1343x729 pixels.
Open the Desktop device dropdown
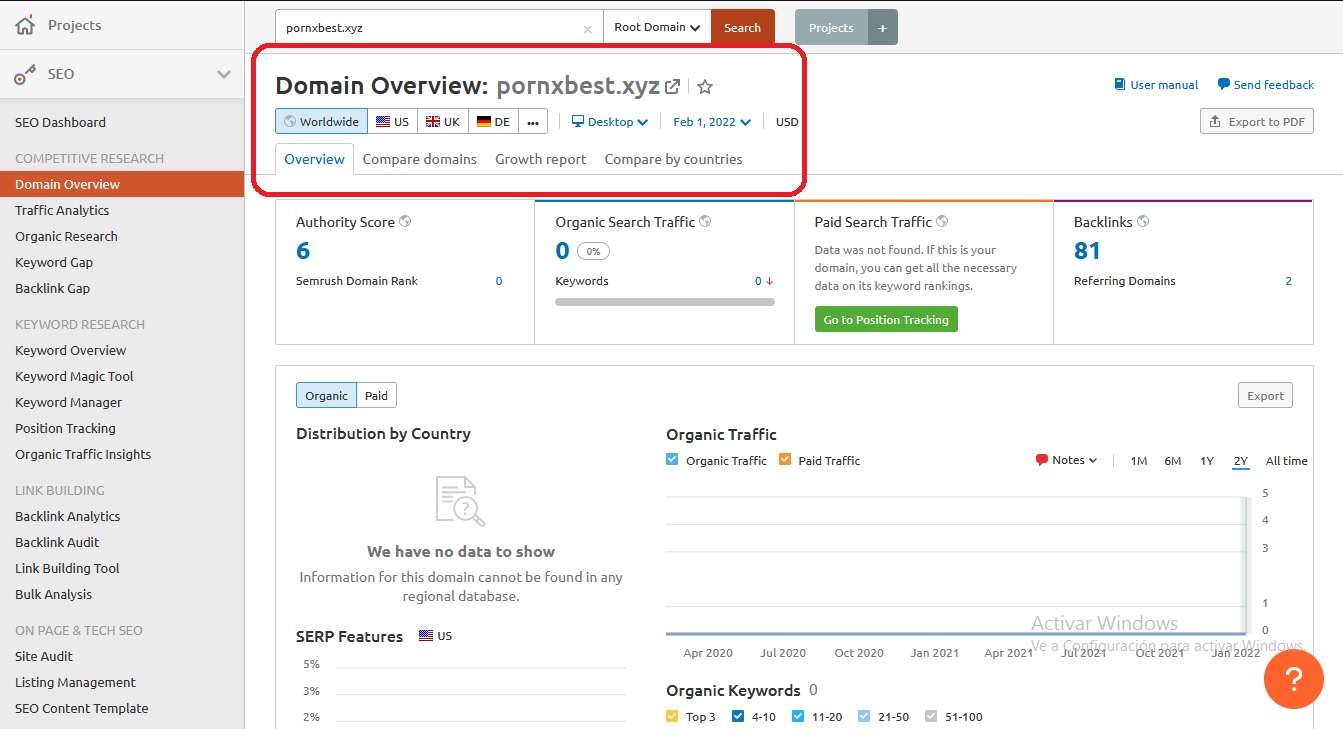(610, 122)
